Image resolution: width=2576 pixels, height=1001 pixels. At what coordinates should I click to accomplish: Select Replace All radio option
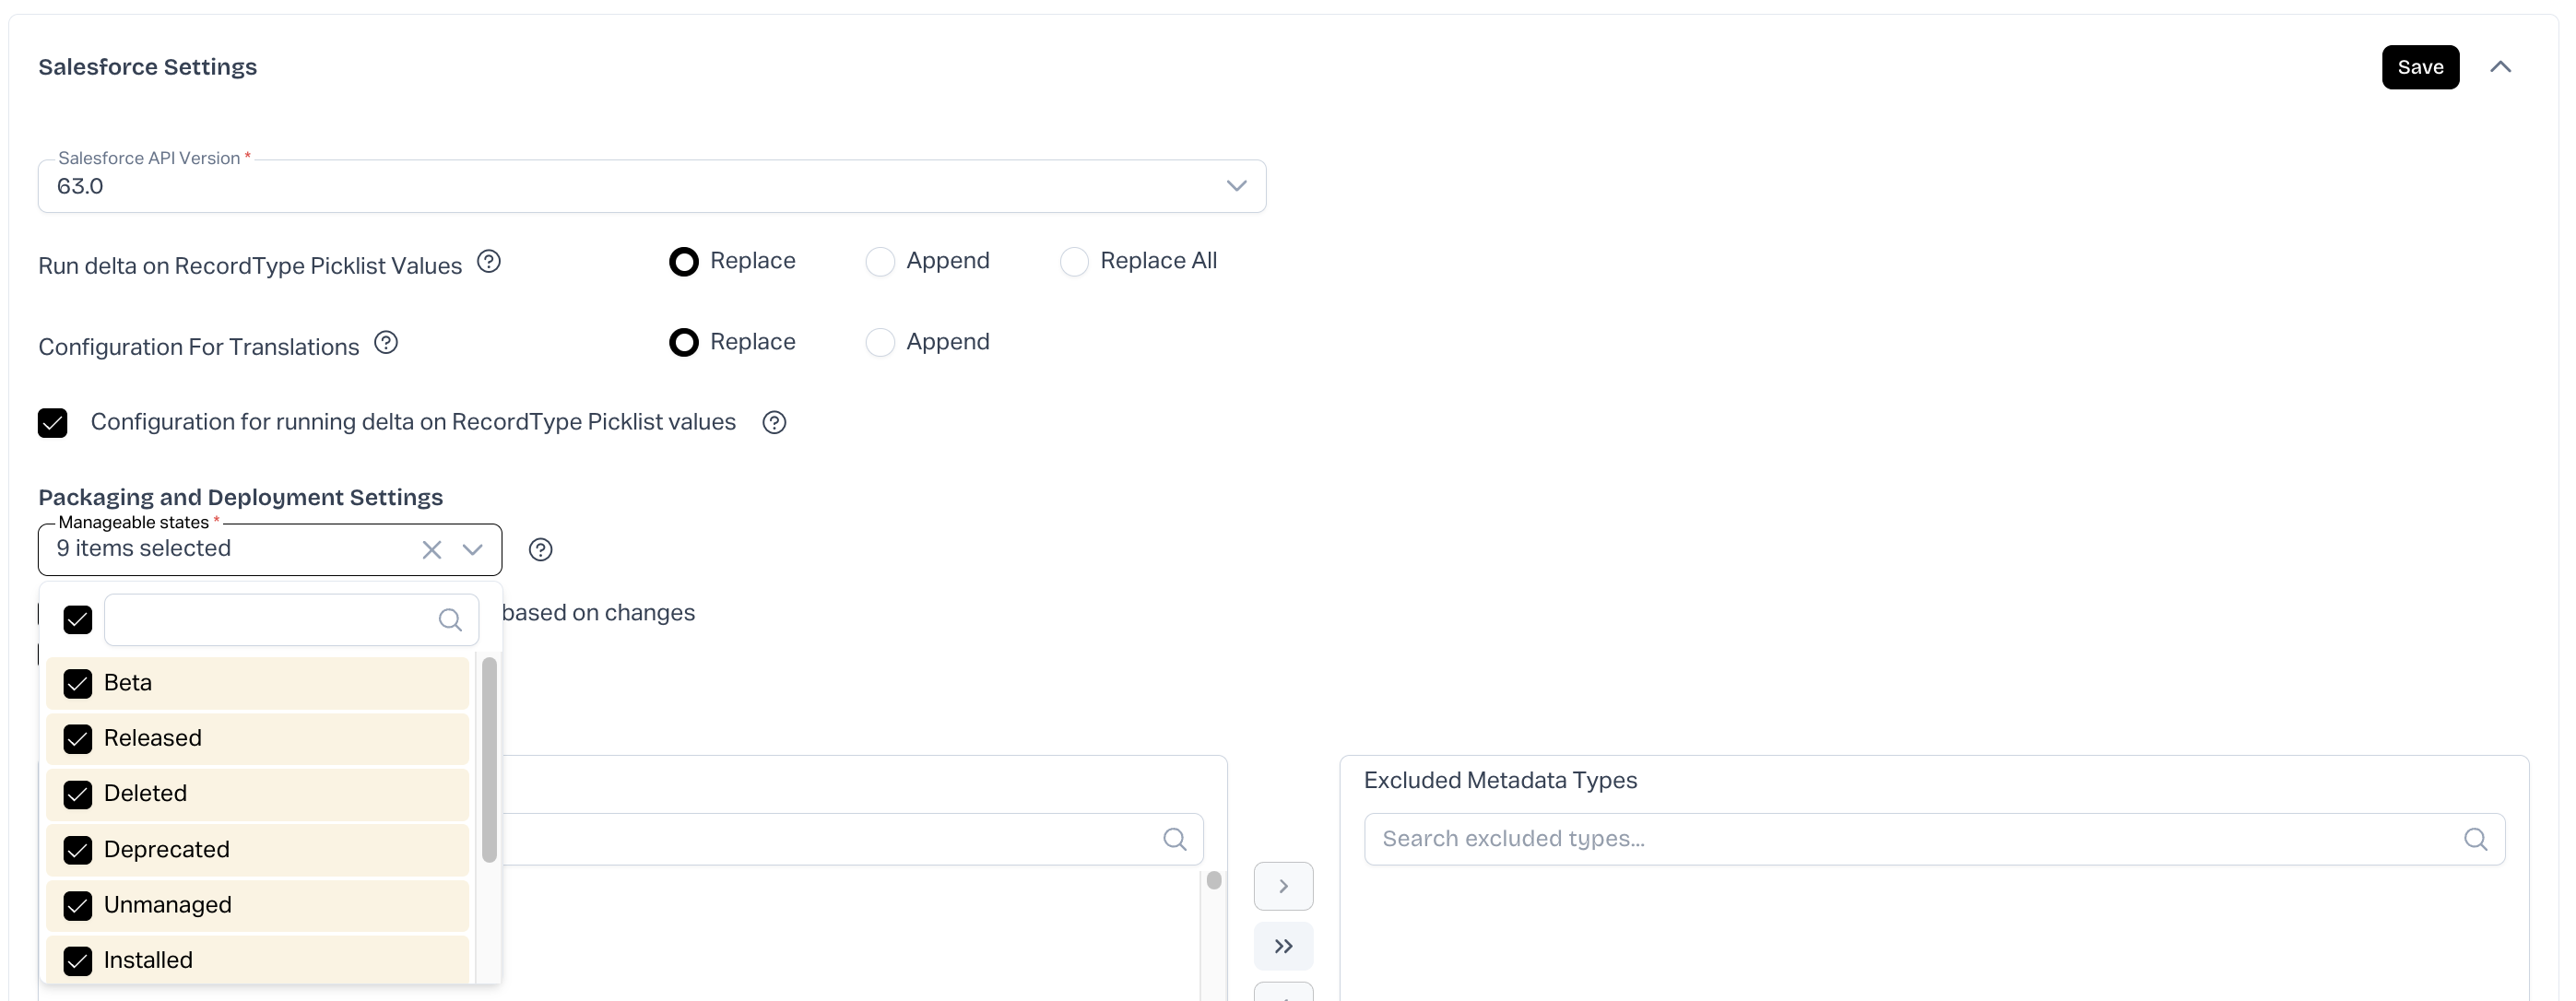[x=1074, y=262]
